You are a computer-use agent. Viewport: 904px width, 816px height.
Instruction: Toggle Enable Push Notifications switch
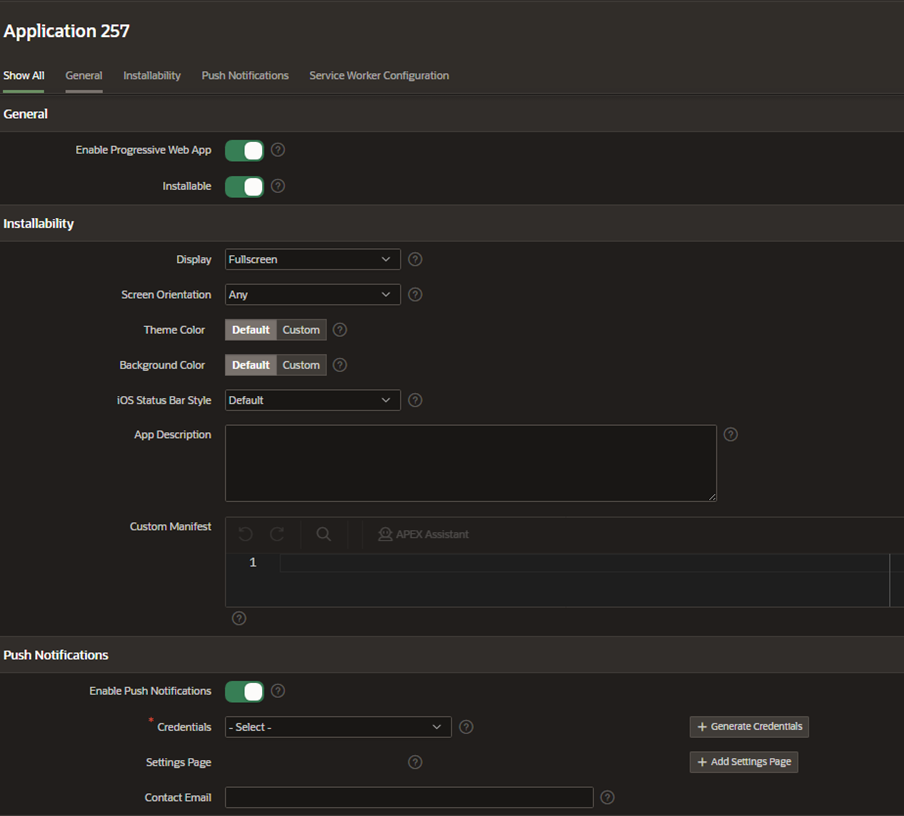click(x=244, y=691)
